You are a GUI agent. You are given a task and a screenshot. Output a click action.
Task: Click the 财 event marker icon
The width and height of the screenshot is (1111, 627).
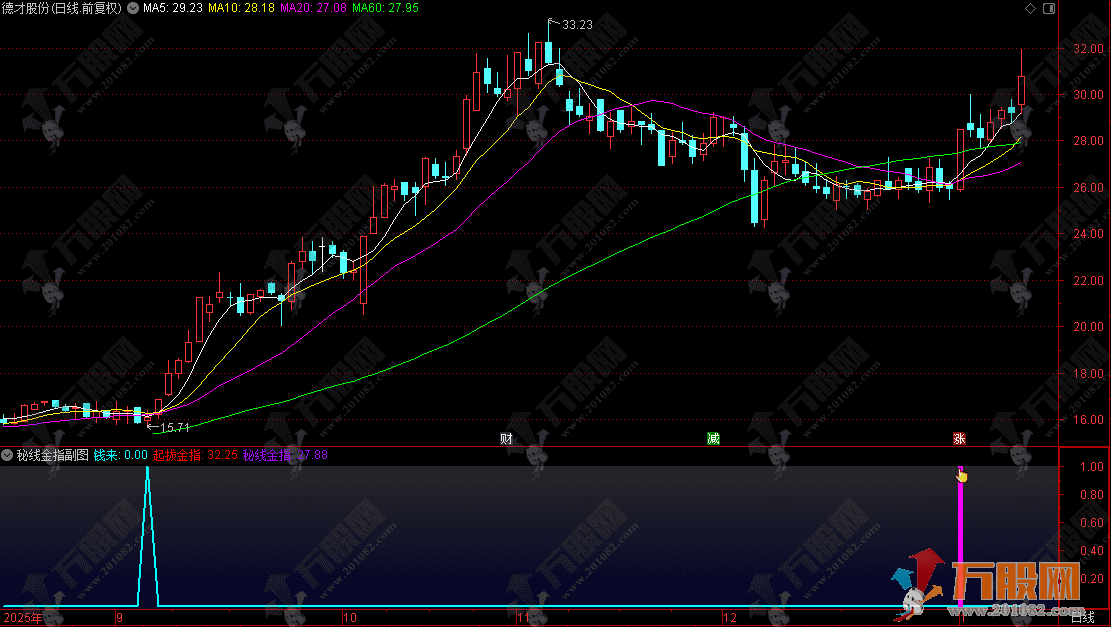[x=507, y=439]
